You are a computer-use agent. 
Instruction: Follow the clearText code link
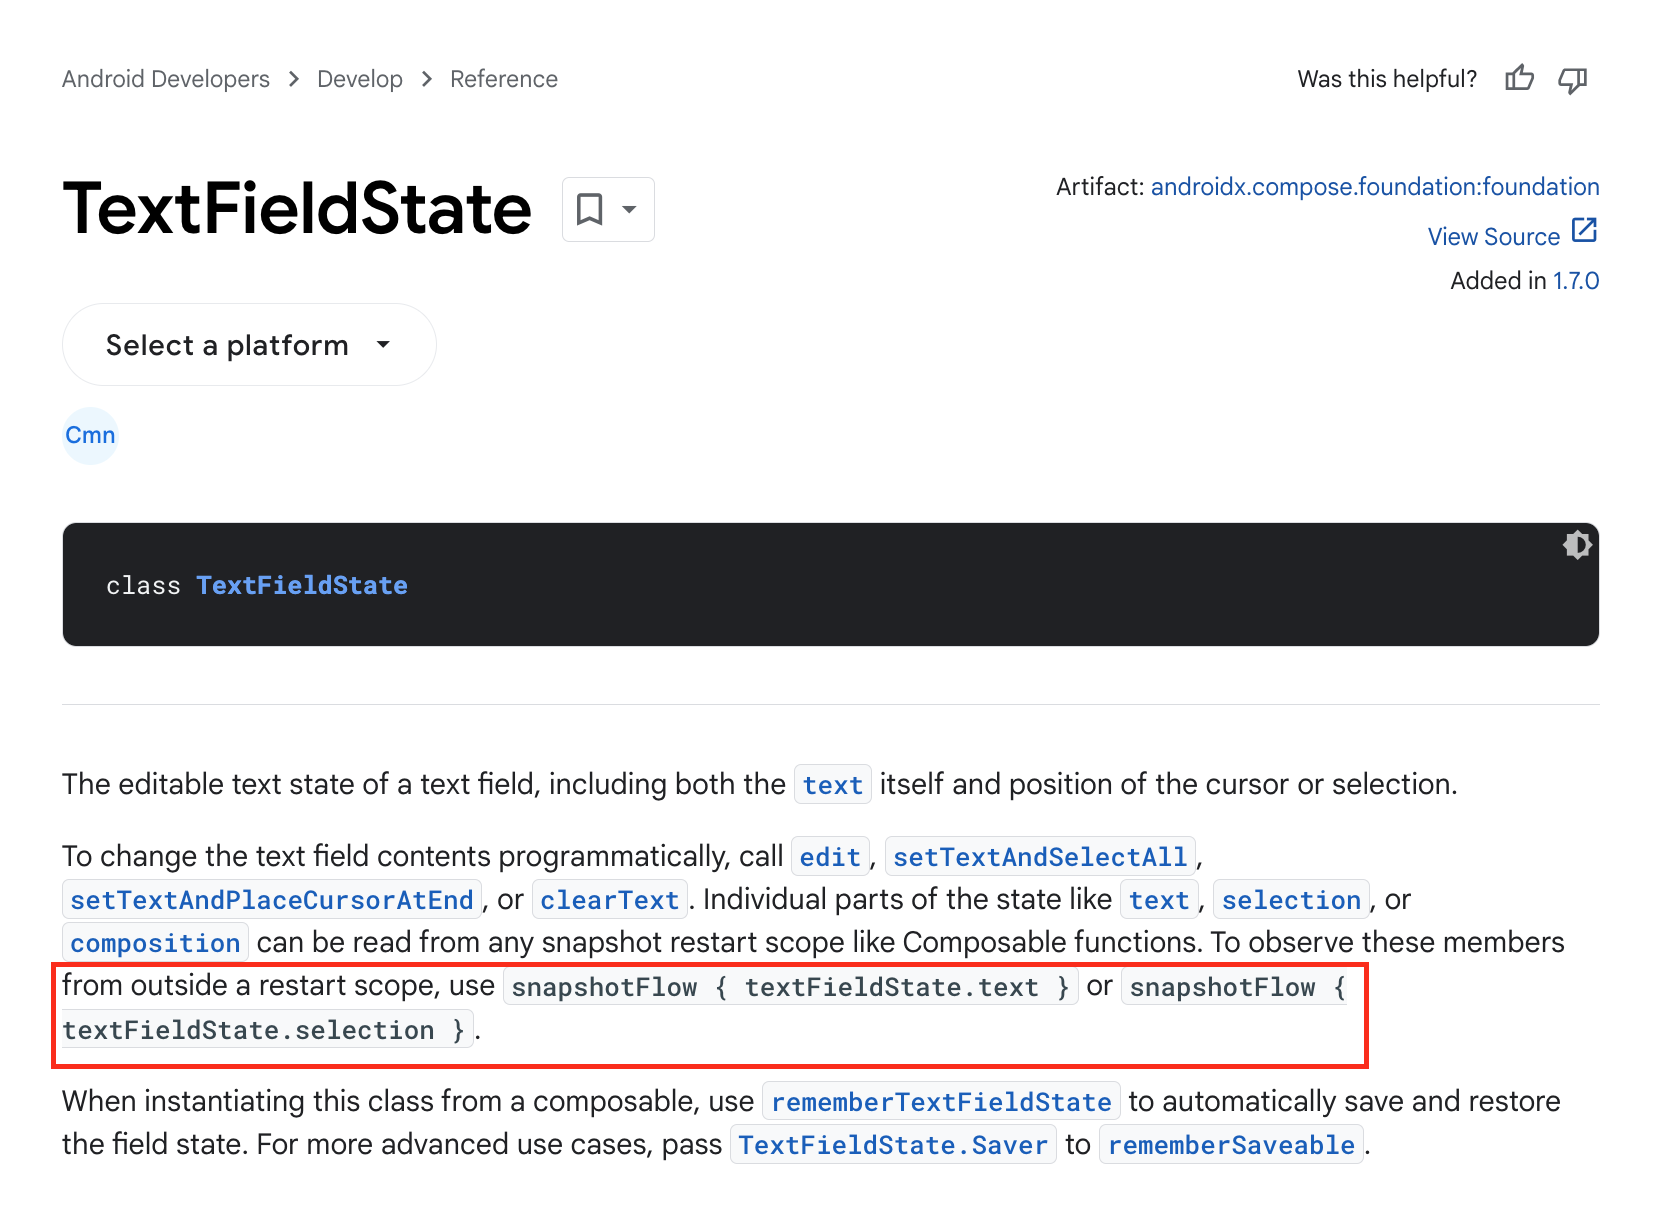(610, 900)
